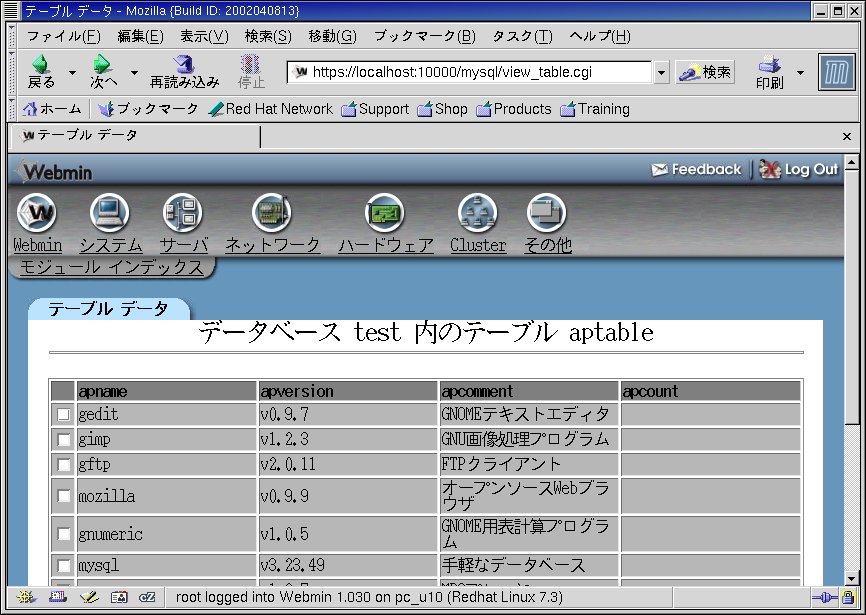Screen dimensions: 866x615
Task: Click the online/offline plug icon
Action: [825, 597]
